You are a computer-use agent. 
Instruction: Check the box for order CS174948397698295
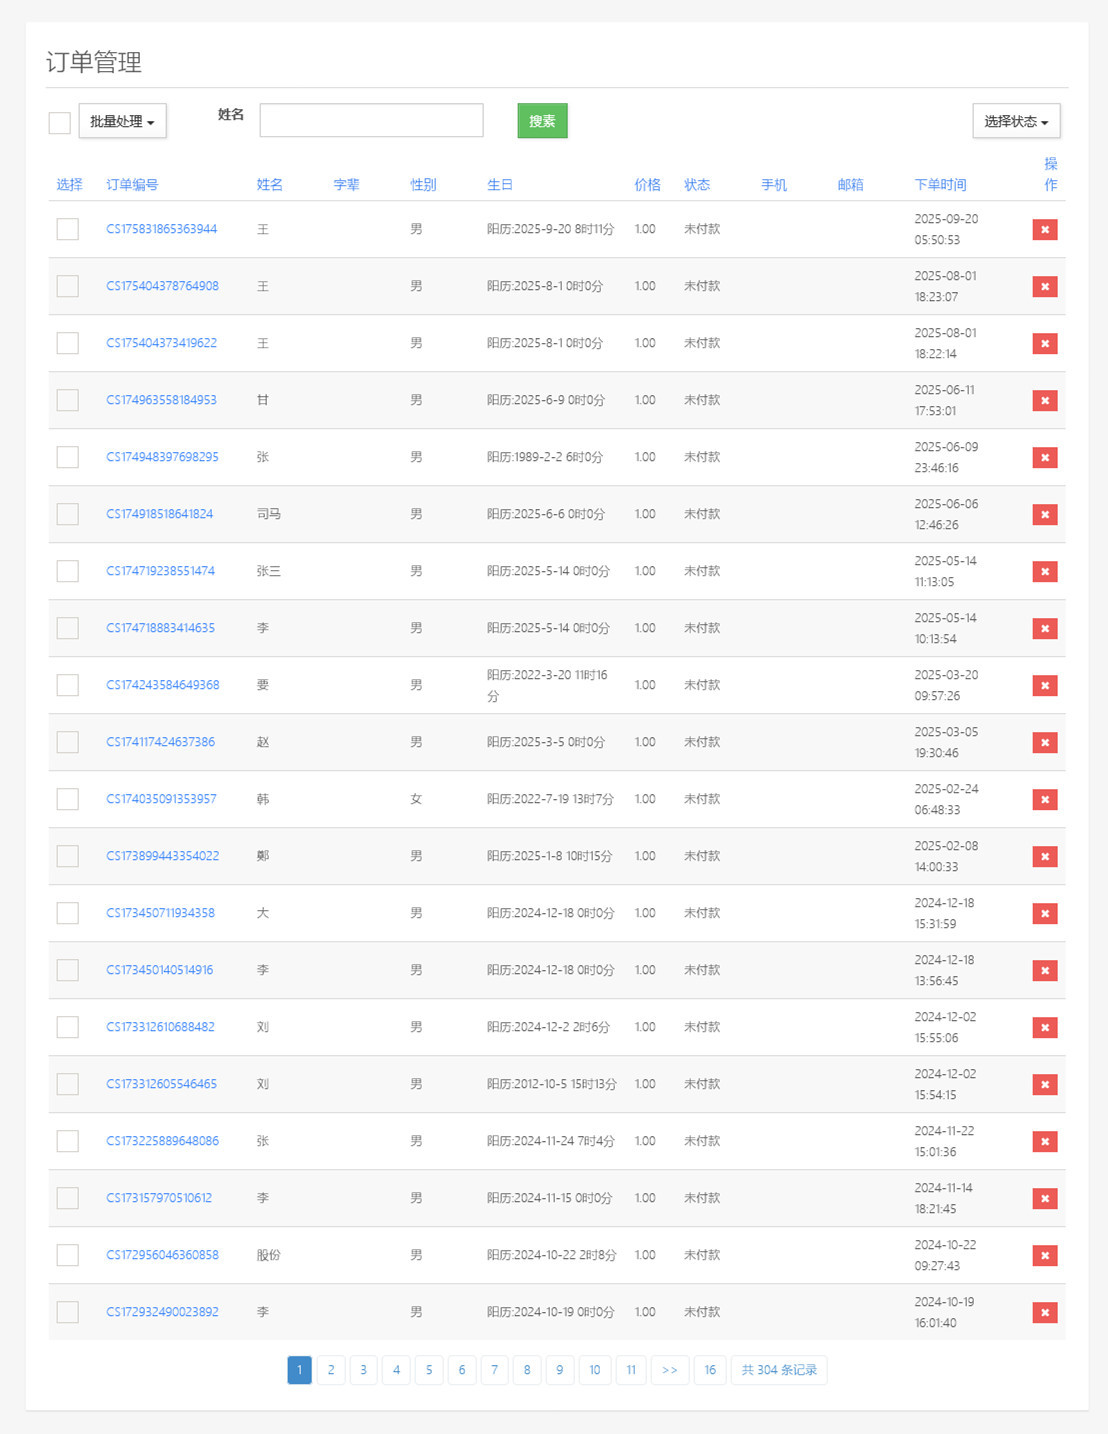(68, 457)
